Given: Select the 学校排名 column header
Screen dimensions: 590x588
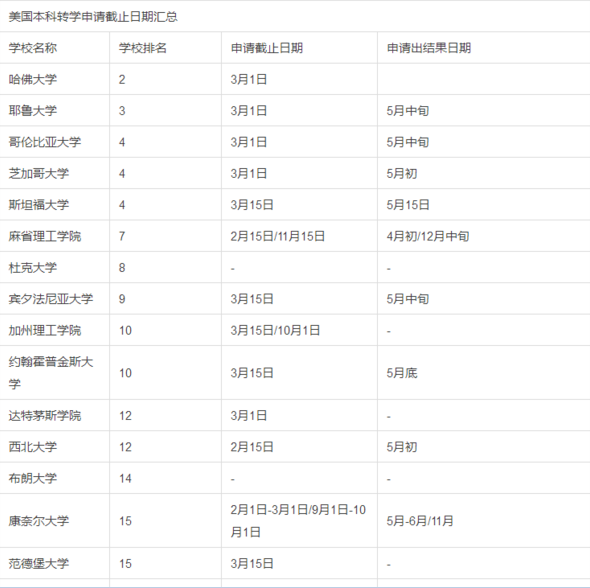Looking at the screenshot, I should tap(143, 48).
